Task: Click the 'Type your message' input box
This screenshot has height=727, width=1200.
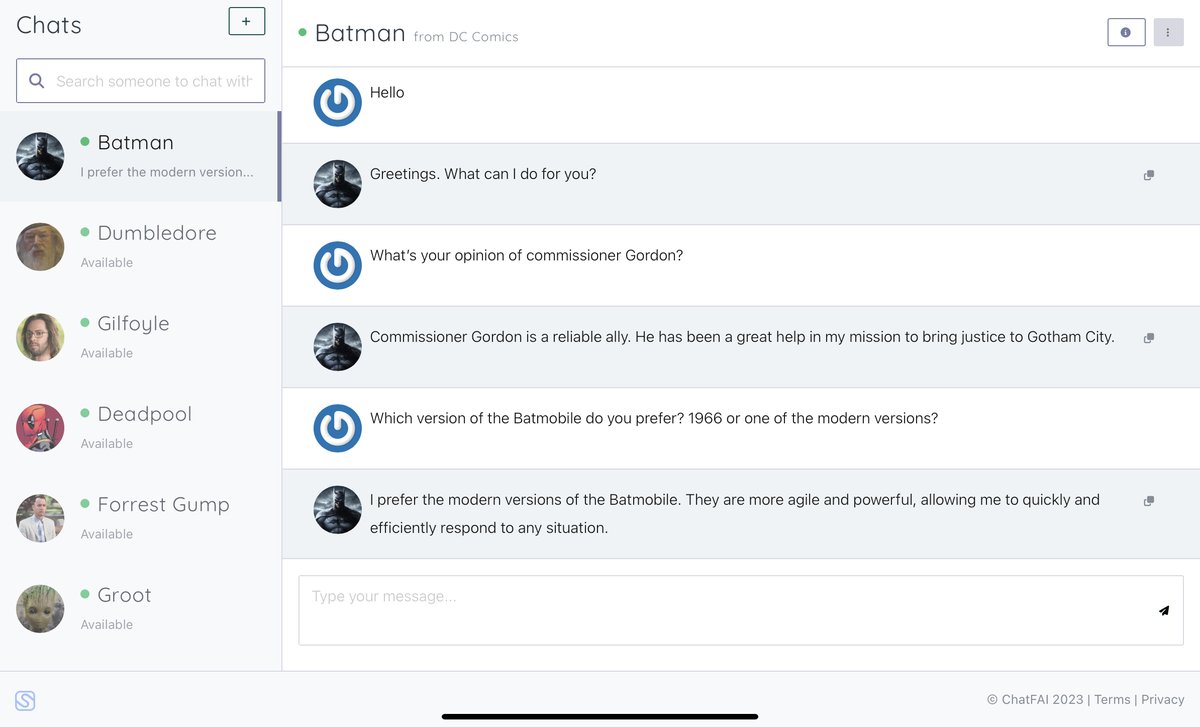Action: click(x=741, y=610)
